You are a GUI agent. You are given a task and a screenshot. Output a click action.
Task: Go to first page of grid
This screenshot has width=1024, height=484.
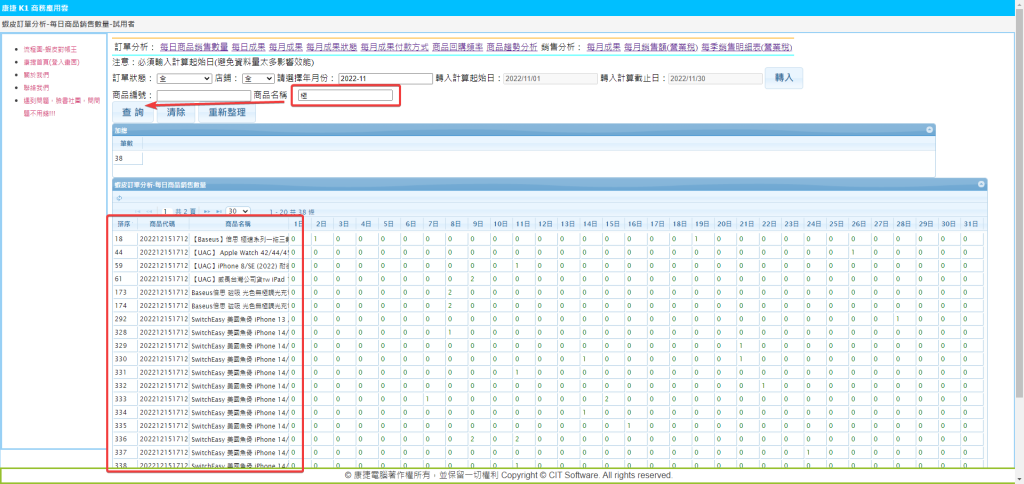tap(136, 212)
